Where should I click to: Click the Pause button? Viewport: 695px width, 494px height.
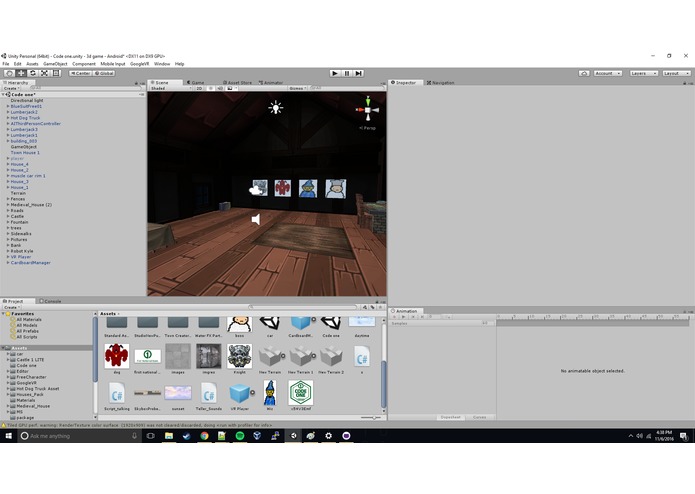click(347, 73)
